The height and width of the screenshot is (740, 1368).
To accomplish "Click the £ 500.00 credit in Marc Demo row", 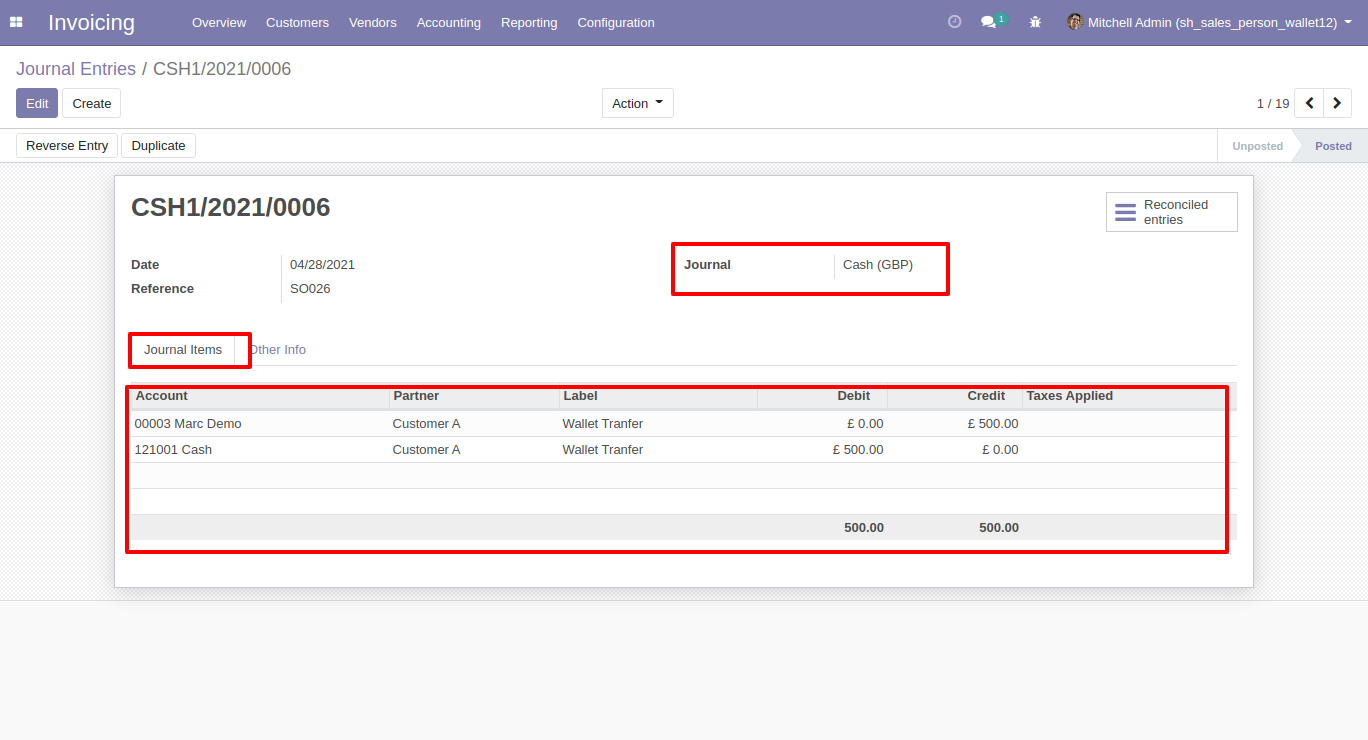I will [993, 424].
